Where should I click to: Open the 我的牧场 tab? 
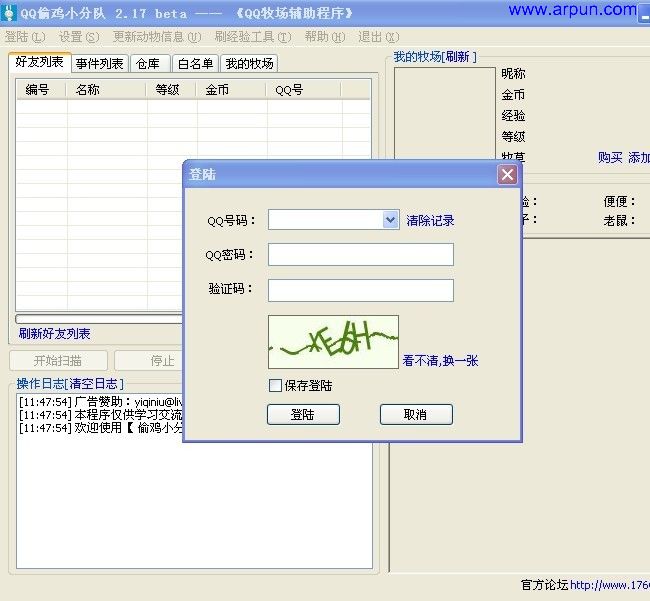(249, 64)
